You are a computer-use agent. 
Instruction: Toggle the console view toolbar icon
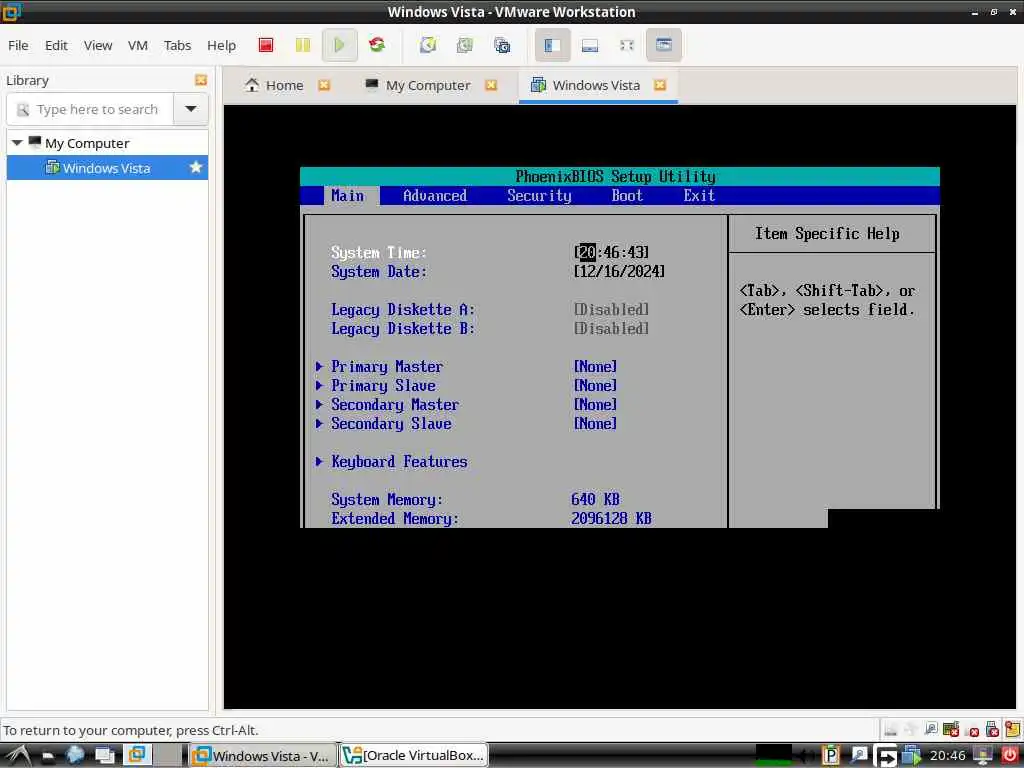coord(664,45)
